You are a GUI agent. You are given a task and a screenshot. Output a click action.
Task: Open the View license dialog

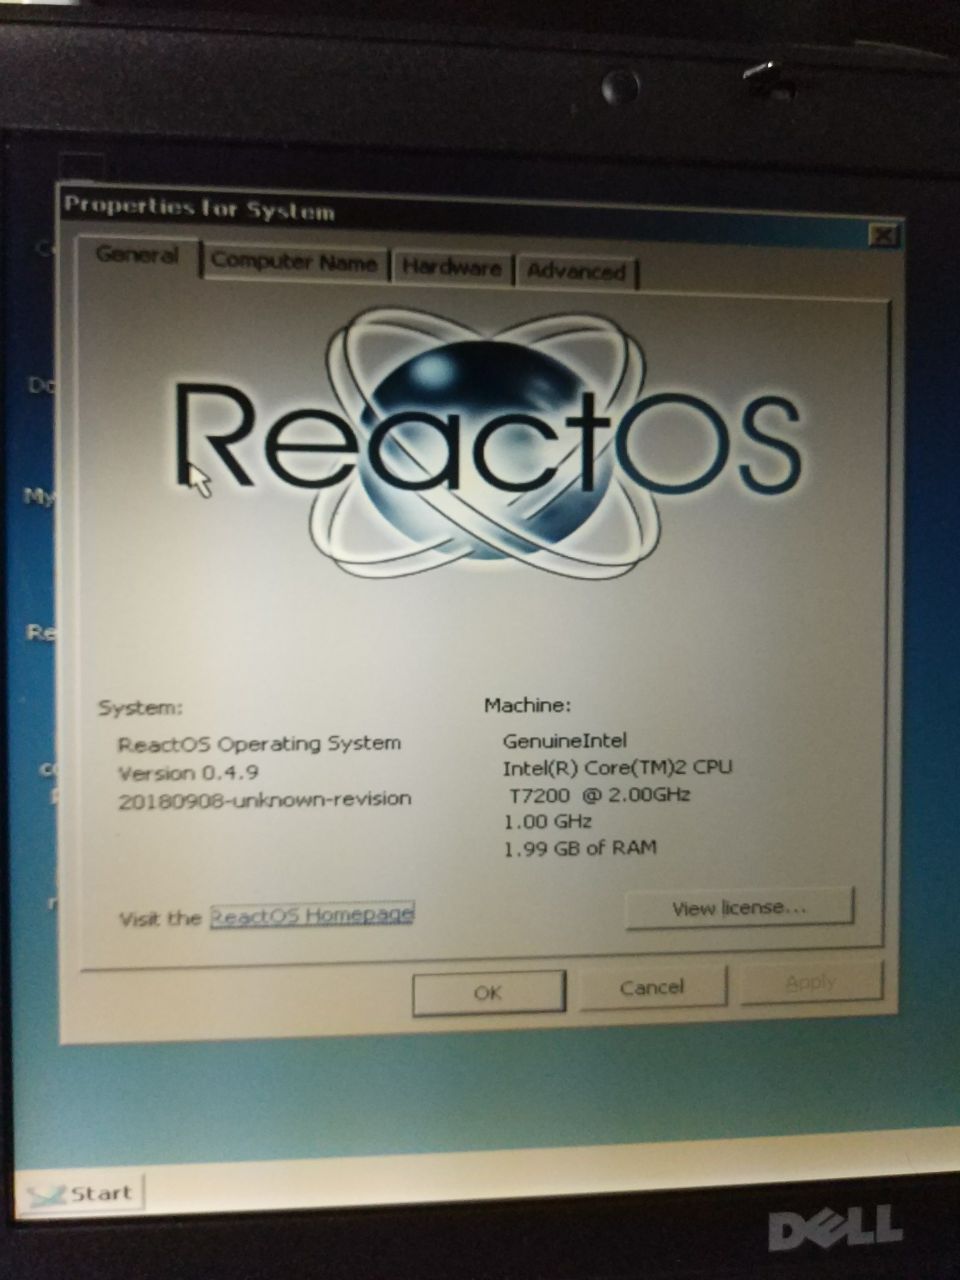pos(739,908)
